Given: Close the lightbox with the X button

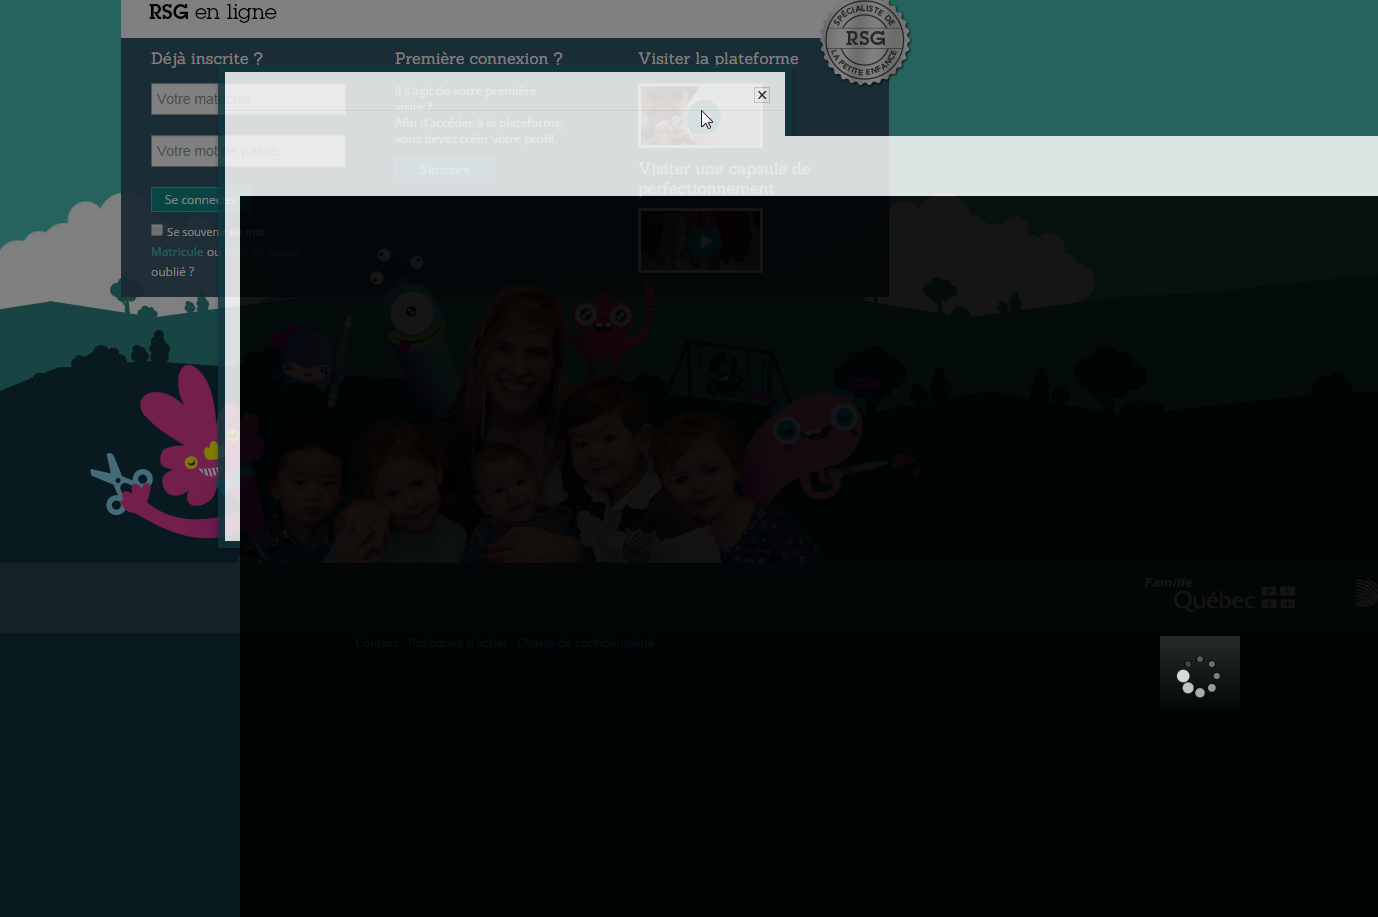Looking at the screenshot, I should [x=762, y=95].
